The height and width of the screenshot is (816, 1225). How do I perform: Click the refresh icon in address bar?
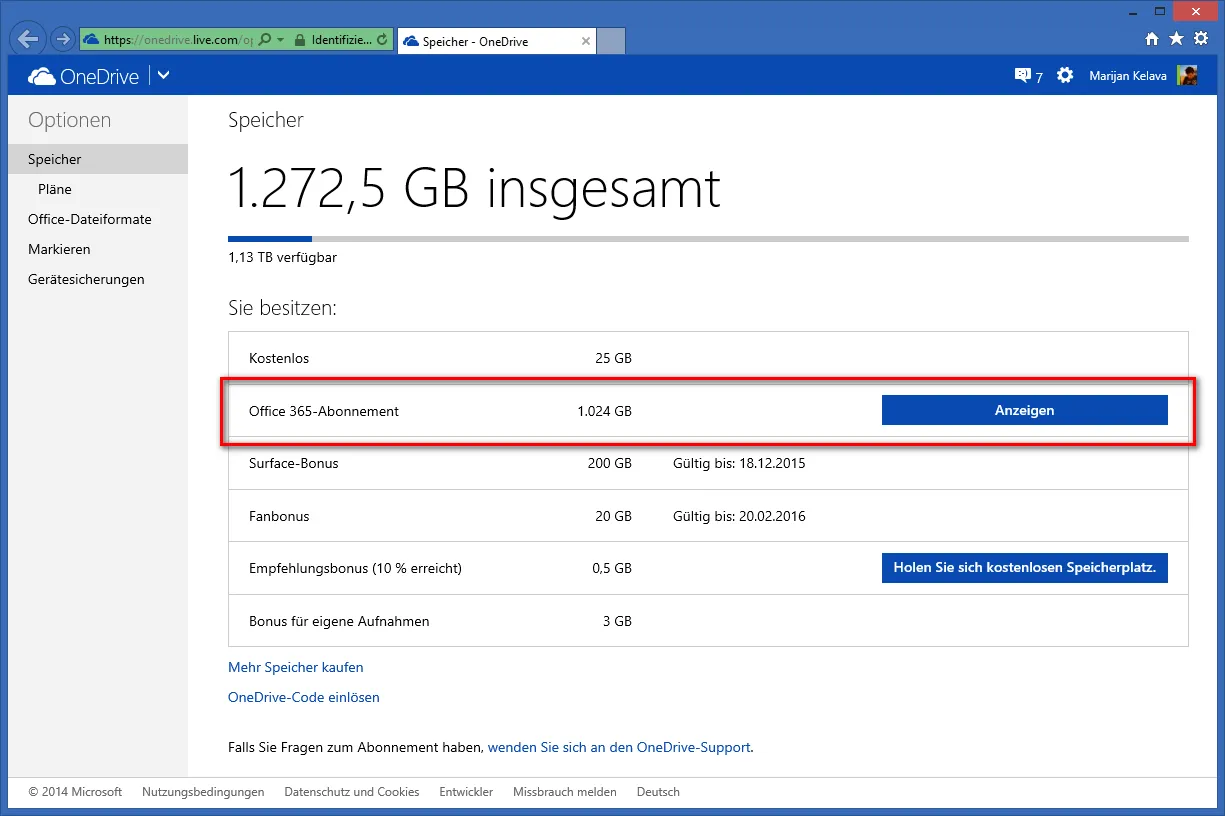(x=383, y=40)
